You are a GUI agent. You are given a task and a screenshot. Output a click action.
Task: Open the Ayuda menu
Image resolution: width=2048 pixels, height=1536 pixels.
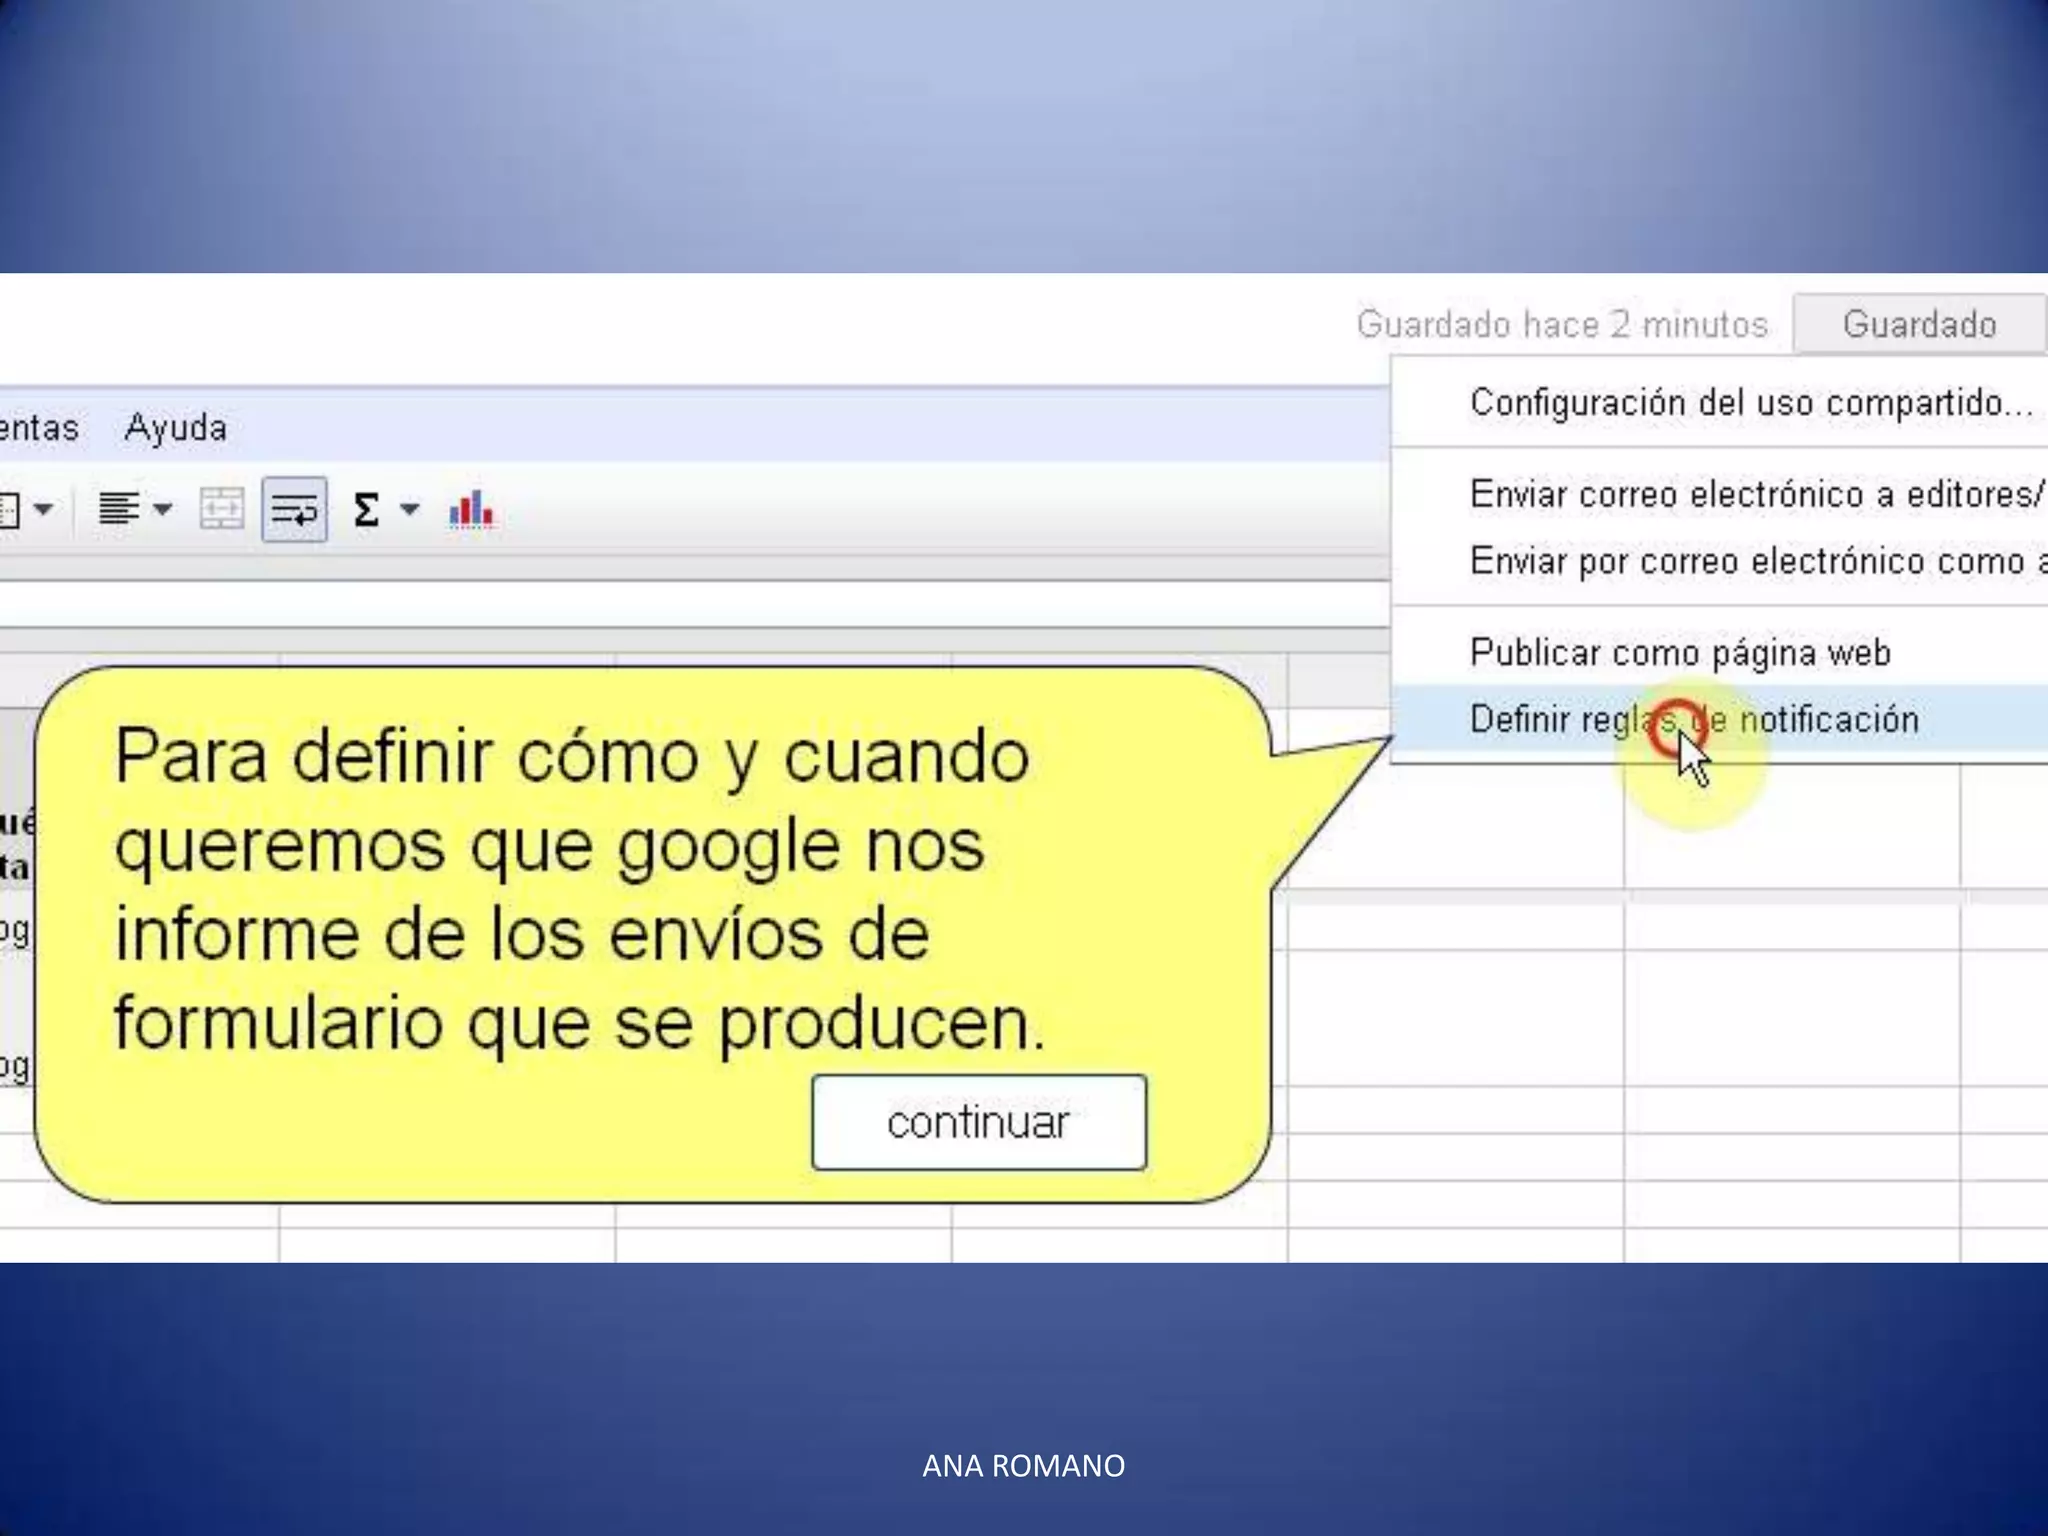[x=176, y=428]
